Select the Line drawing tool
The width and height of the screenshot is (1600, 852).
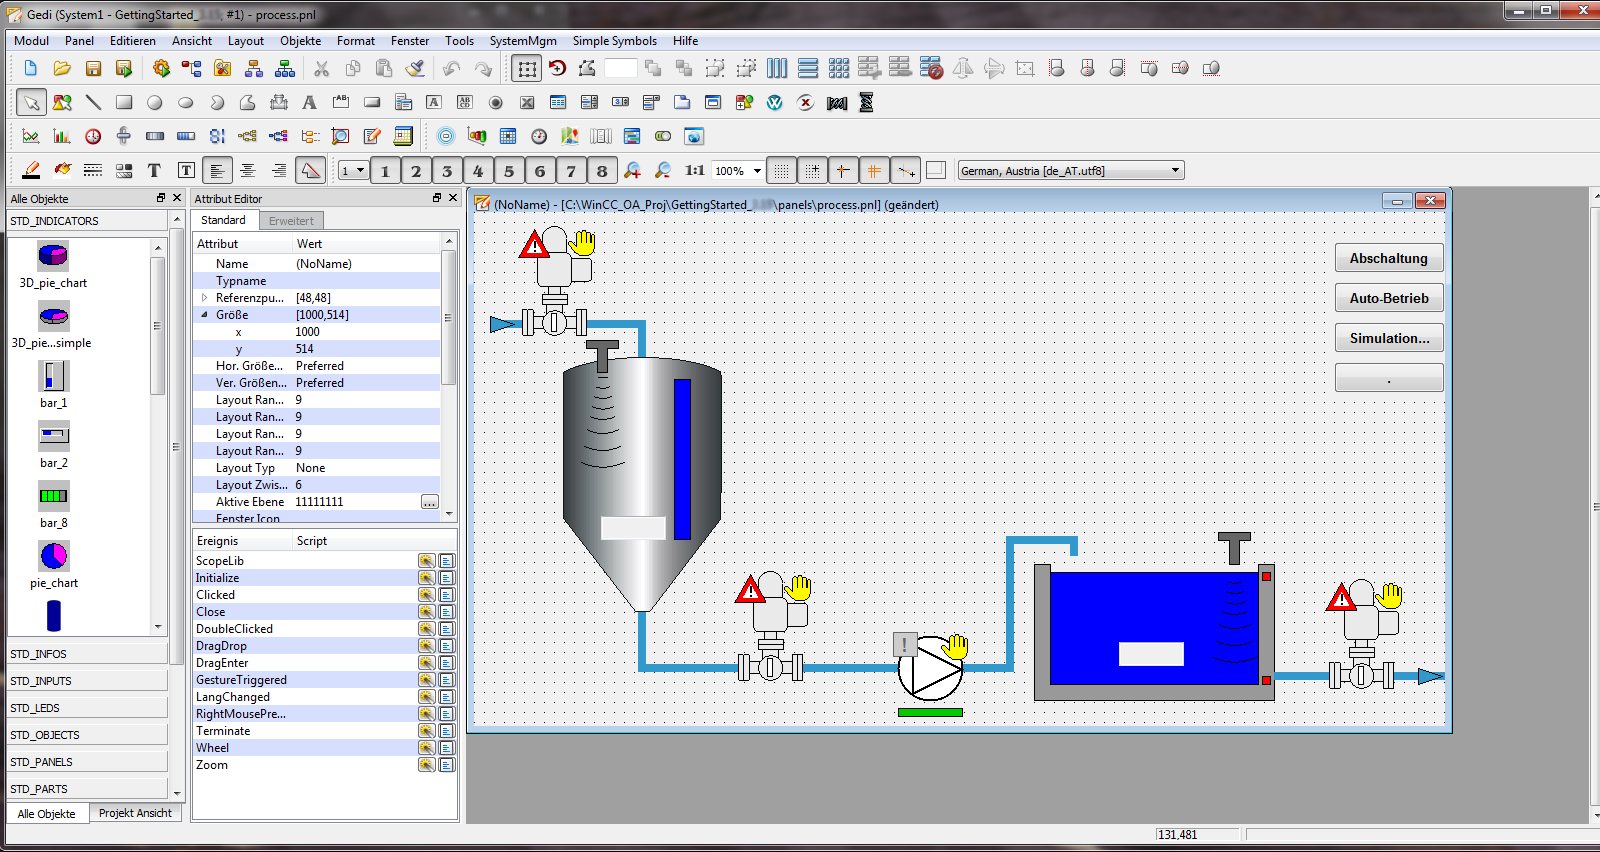point(93,103)
